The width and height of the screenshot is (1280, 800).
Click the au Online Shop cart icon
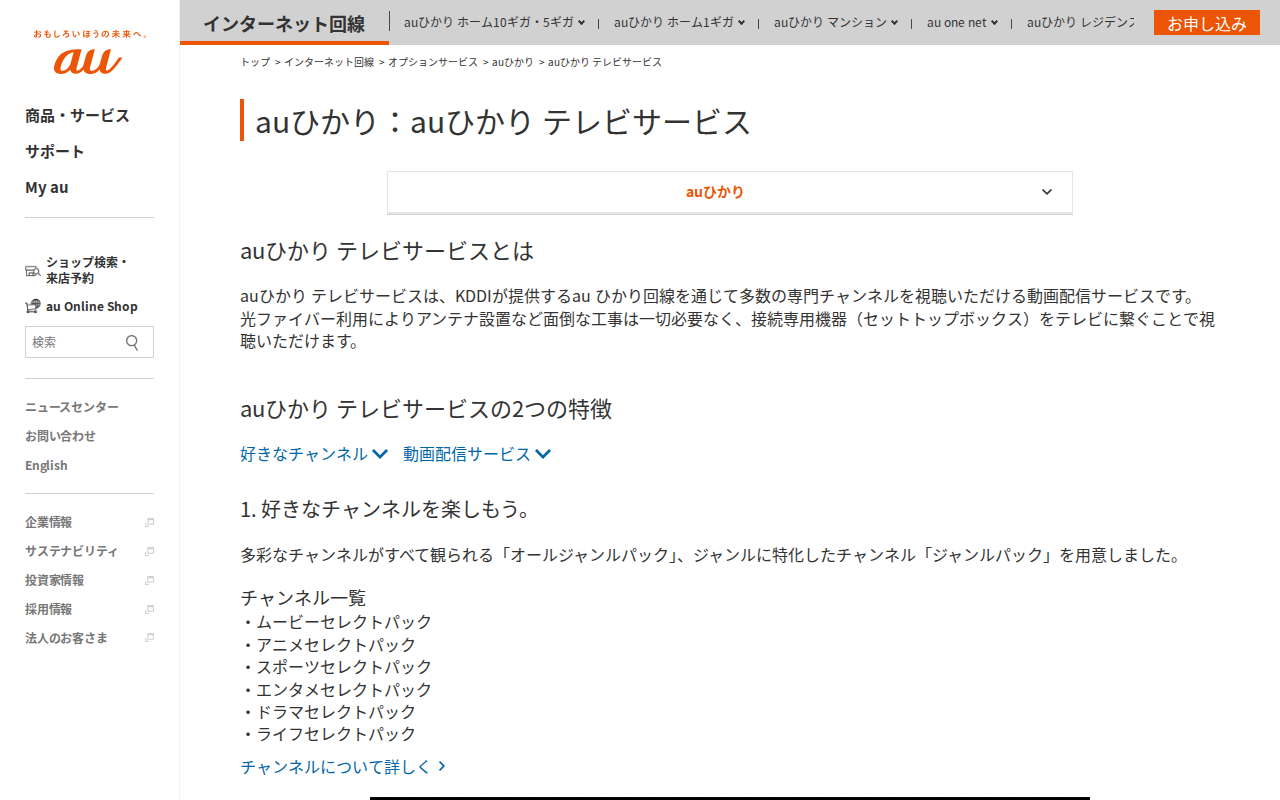point(33,306)
